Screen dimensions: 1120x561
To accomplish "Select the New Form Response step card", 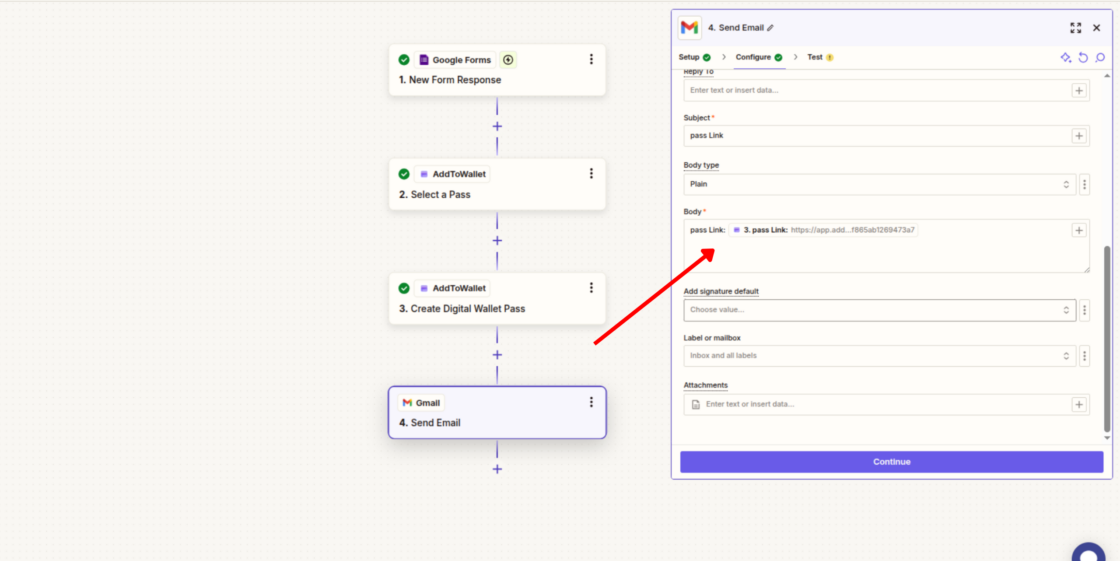I will click(x=497, y=70).
